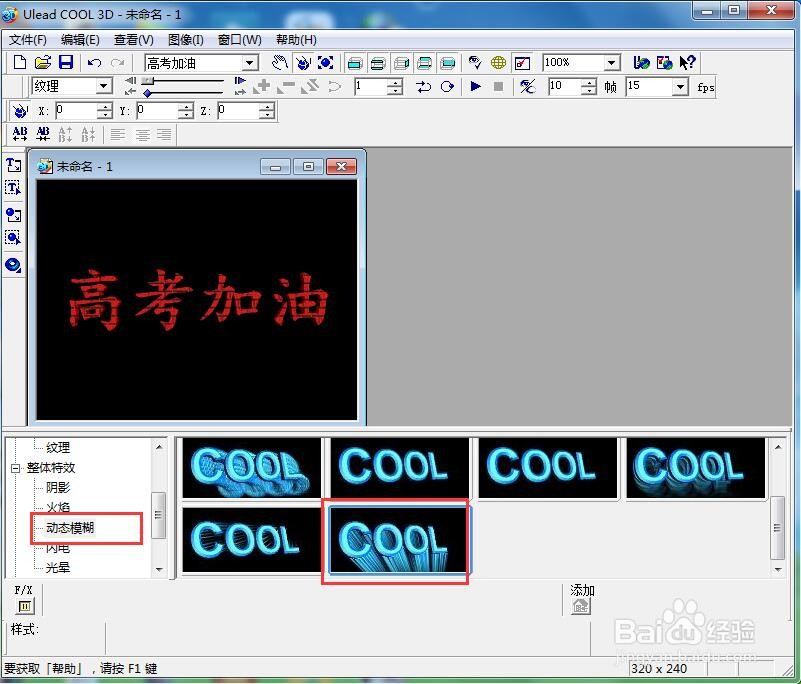This screenshot has height=684, width=801.
Task: Click the Edit Text tool on left toolbar
Action: (13, 188)
